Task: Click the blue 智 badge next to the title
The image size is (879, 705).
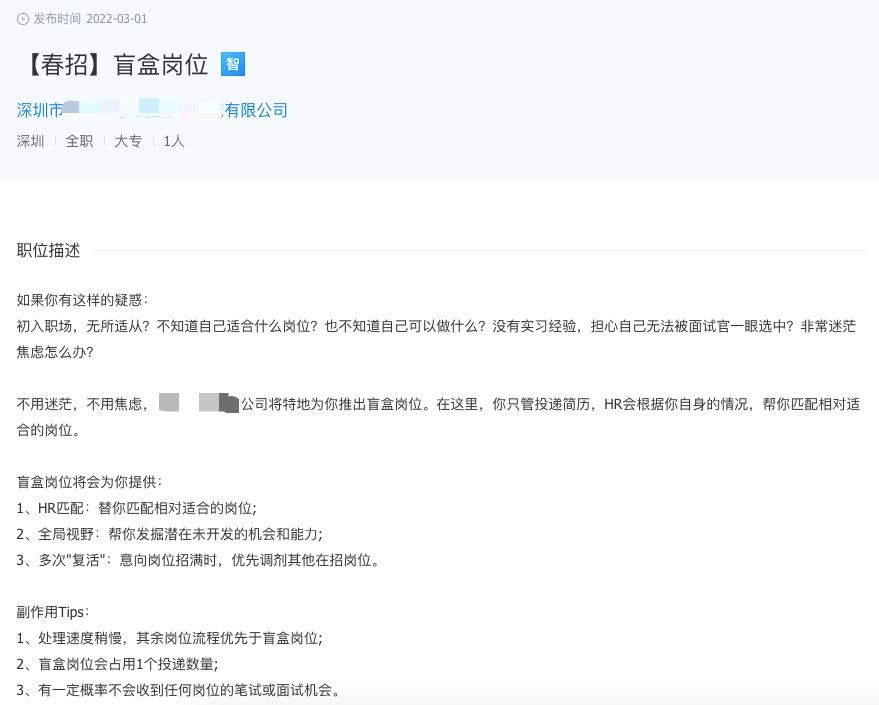Action: click(235, 63)
